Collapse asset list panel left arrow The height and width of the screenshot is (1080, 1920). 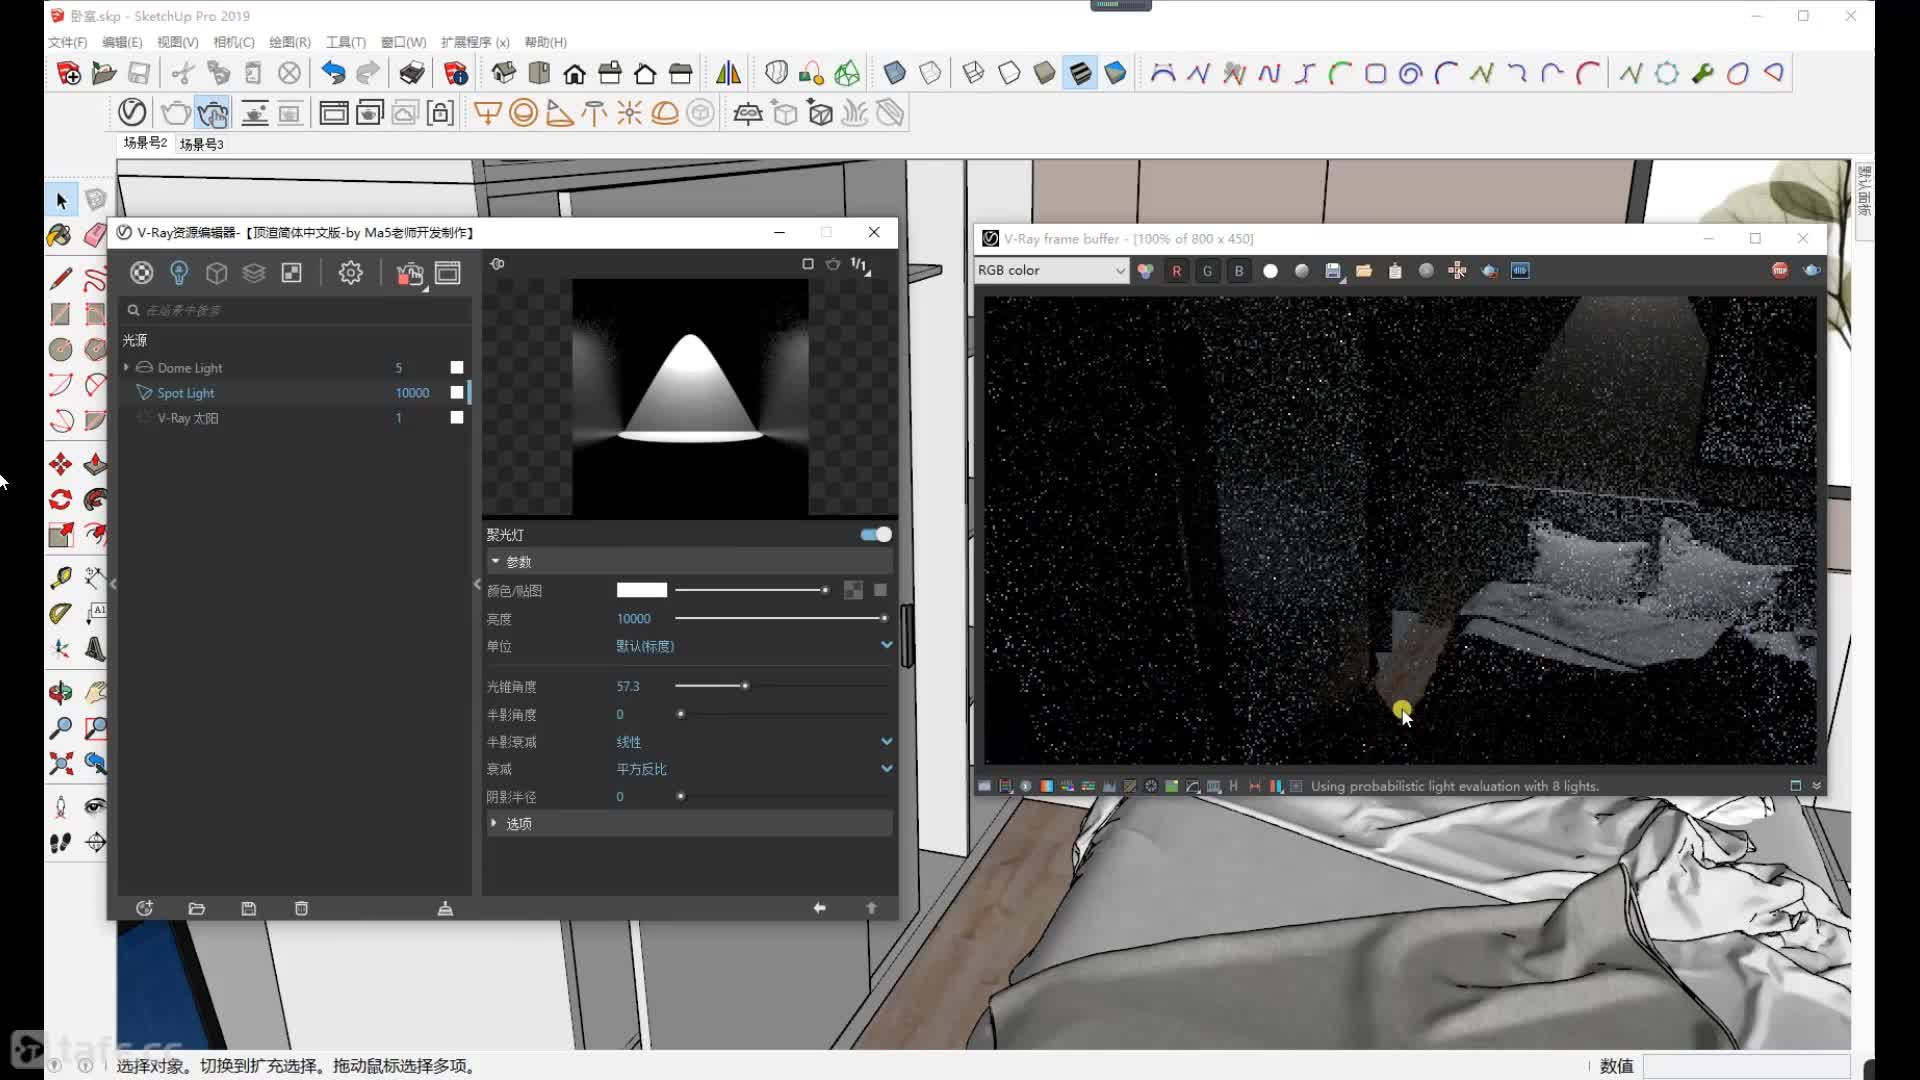click(113, 583)
